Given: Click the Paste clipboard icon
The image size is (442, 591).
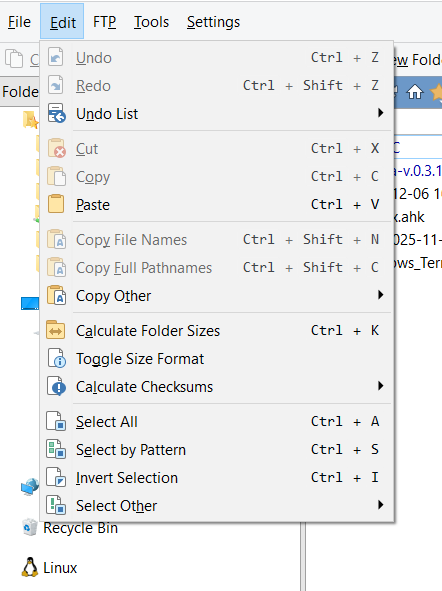Looking at the screenshot, I should click(x=56, y=204).
